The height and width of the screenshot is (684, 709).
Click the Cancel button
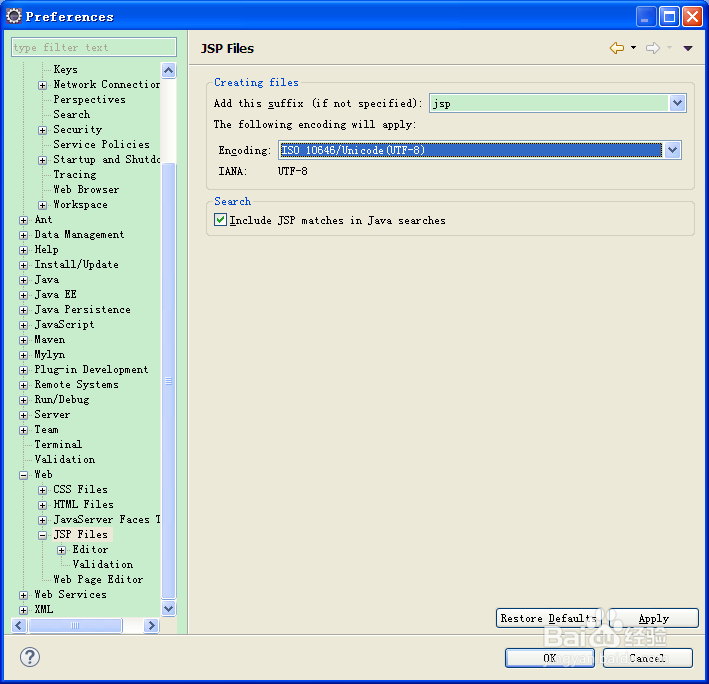click(647, 658)
